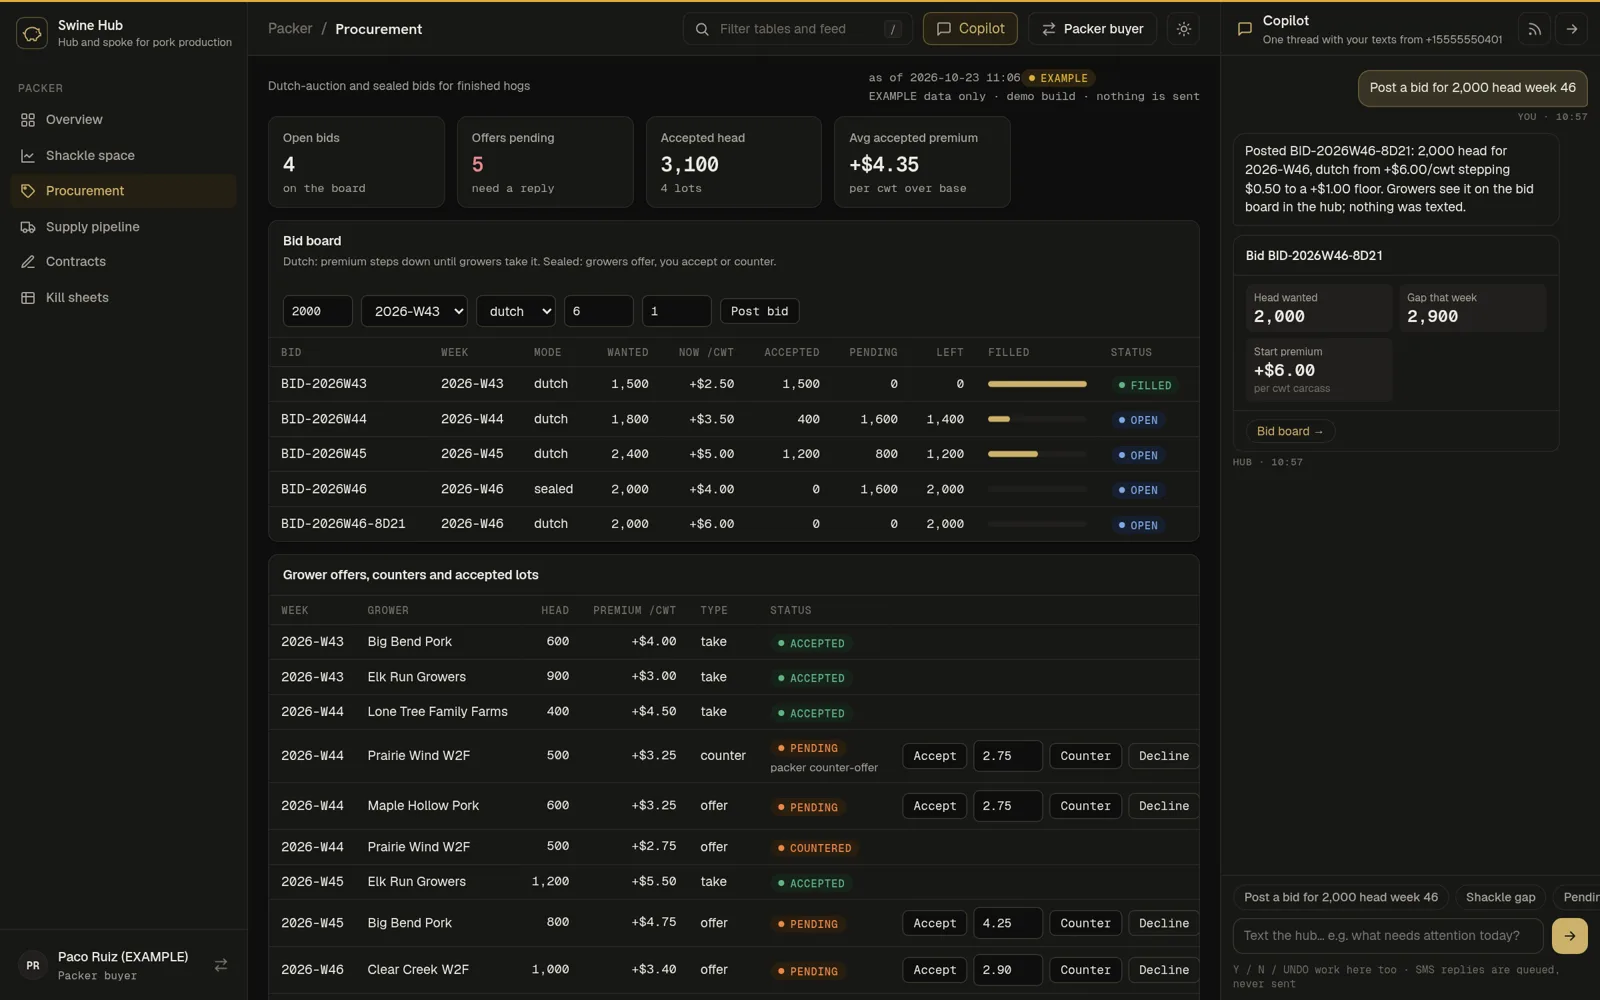Screen dimensions: 1600x1000
Task: Edit counter value 2.90 for Clear Creek
Action: (1008, 970)
